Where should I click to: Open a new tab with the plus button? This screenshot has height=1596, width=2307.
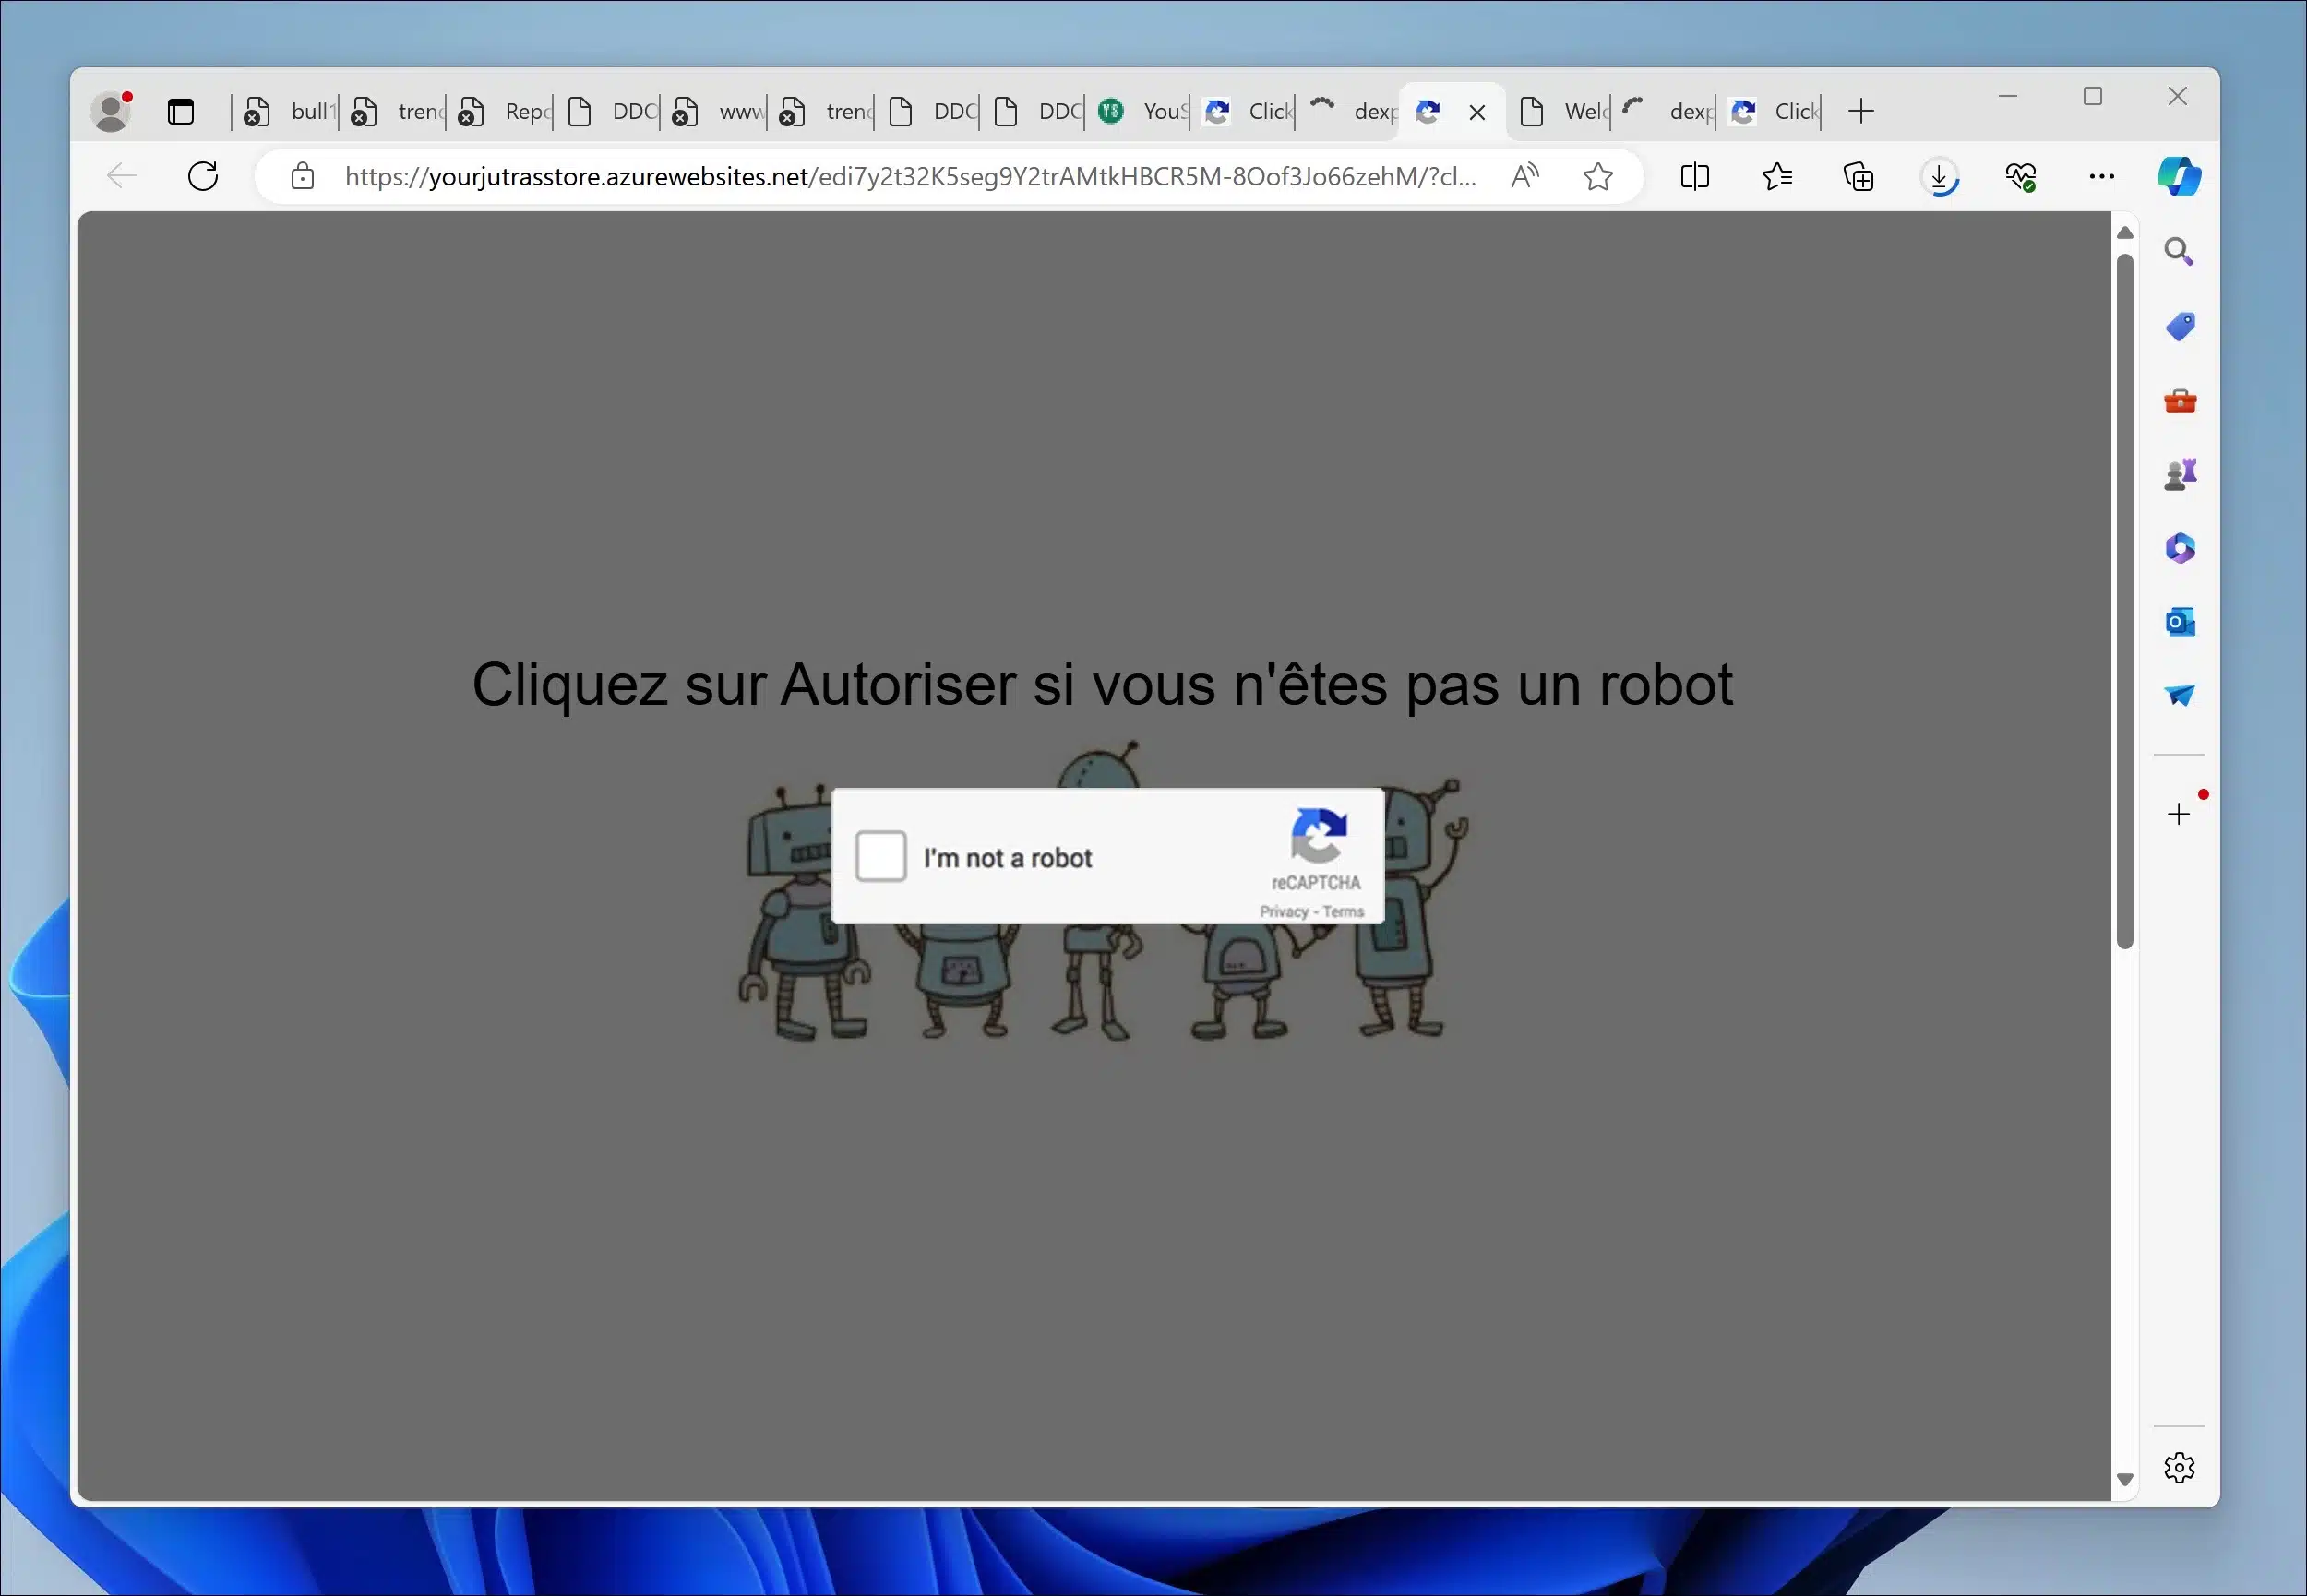pos(1861,111)
